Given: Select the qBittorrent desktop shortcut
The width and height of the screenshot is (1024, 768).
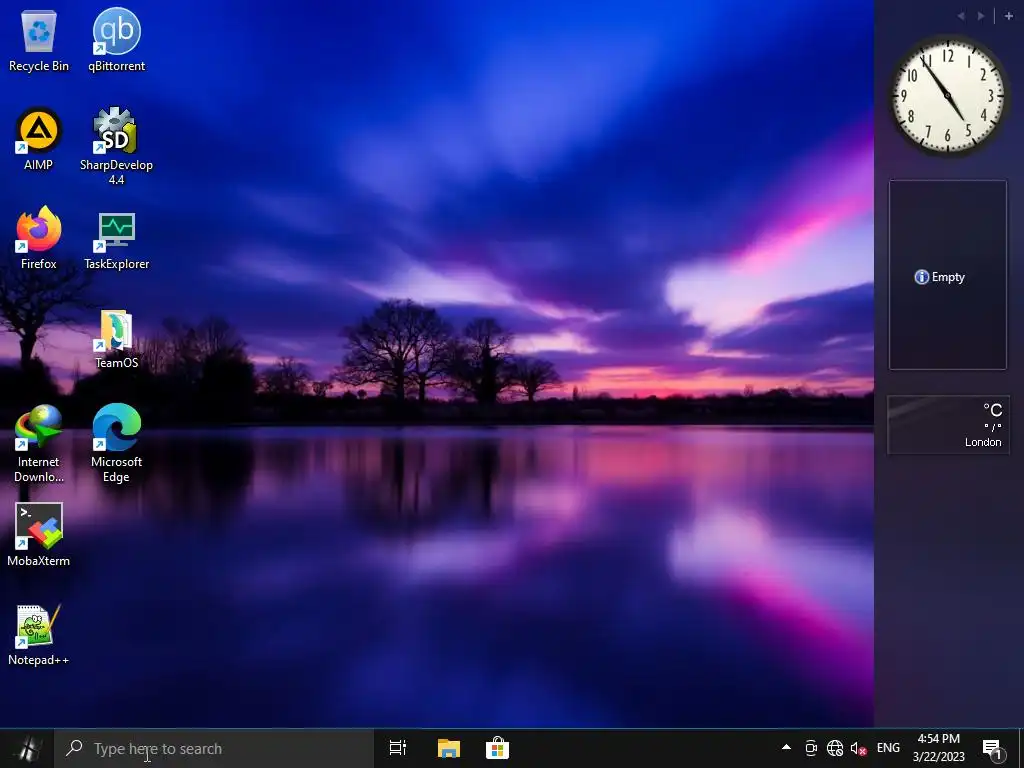Looking at the screenshot, I should [x=116, y=41].
